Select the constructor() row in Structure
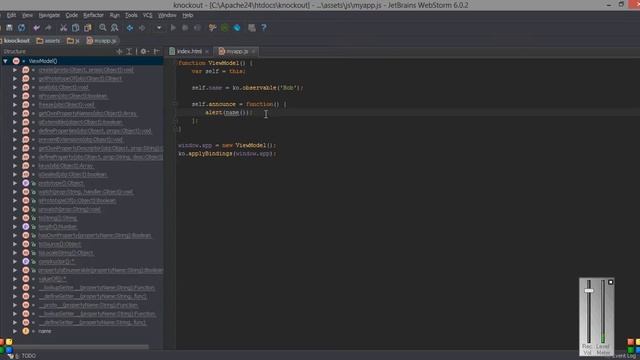 point(82,262)
